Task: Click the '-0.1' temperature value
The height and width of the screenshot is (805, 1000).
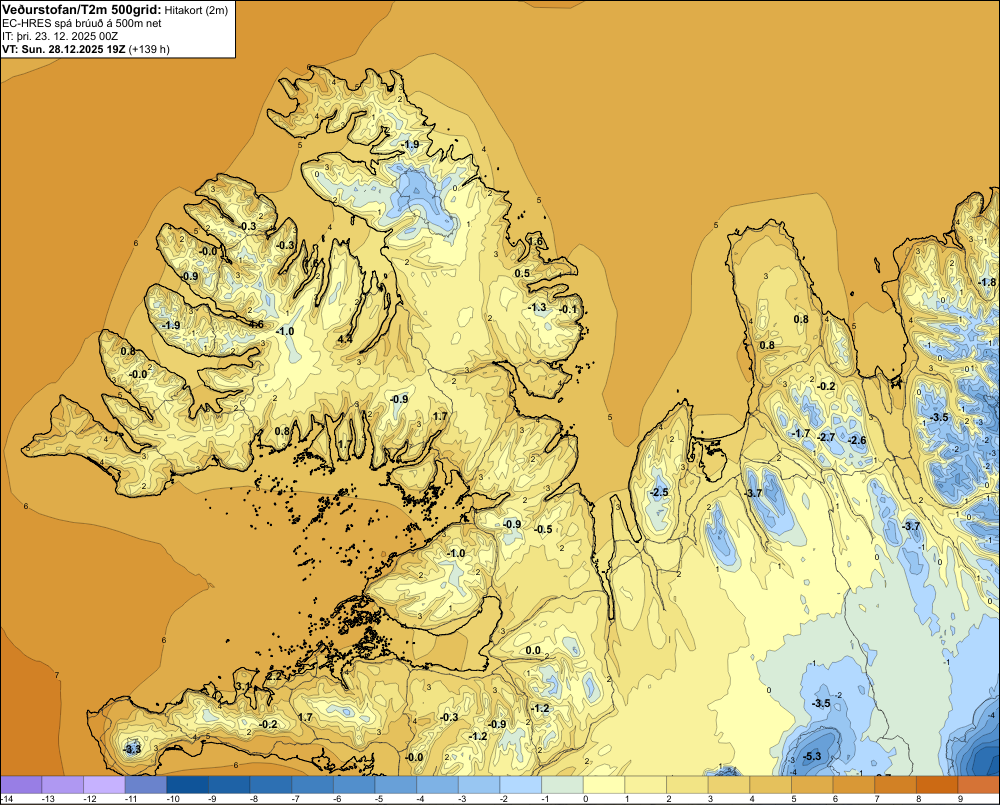Action: [568, 309]
